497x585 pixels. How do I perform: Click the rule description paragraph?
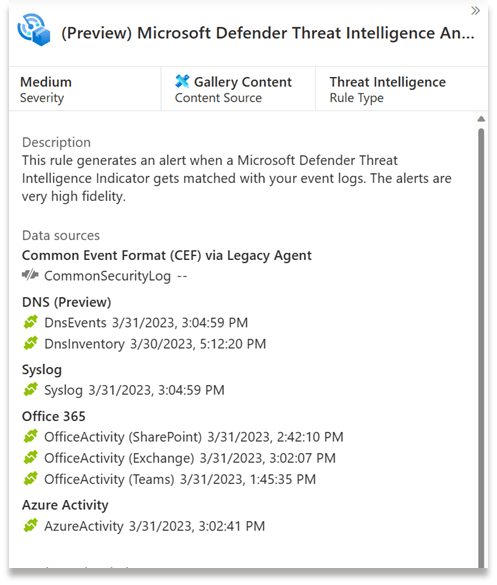[237, 178]
